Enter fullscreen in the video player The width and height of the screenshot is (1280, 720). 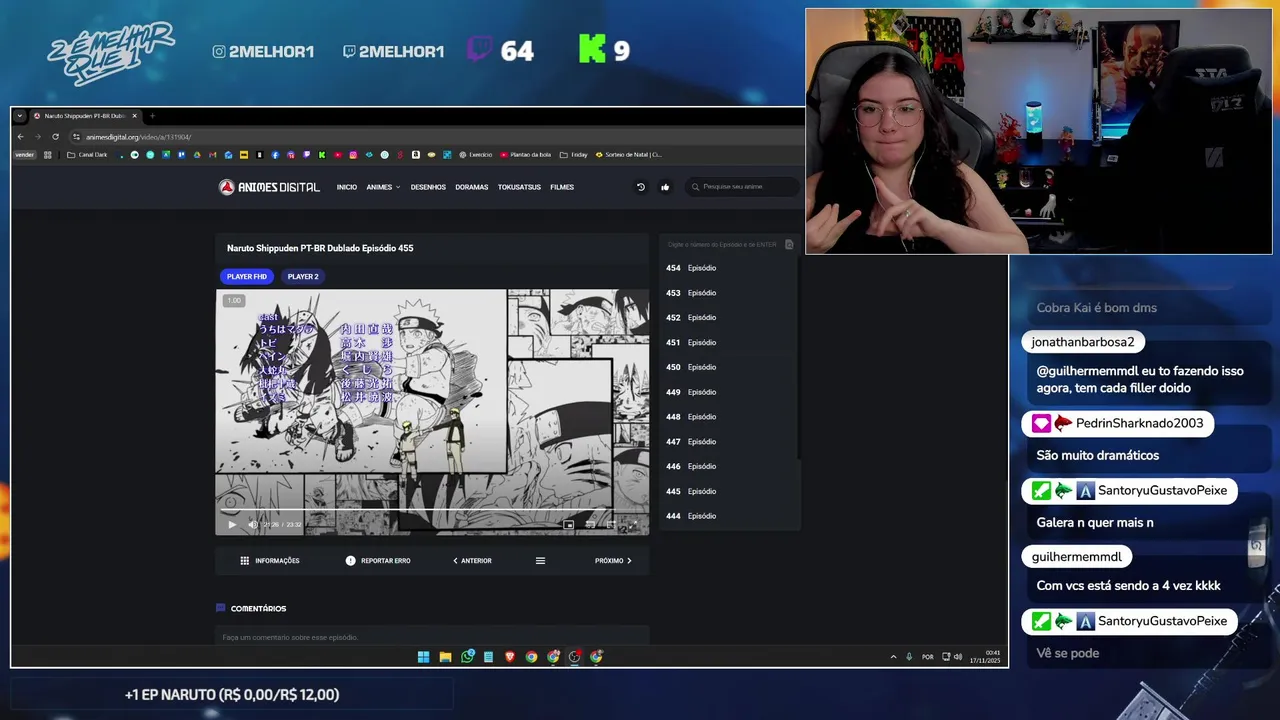632,524
